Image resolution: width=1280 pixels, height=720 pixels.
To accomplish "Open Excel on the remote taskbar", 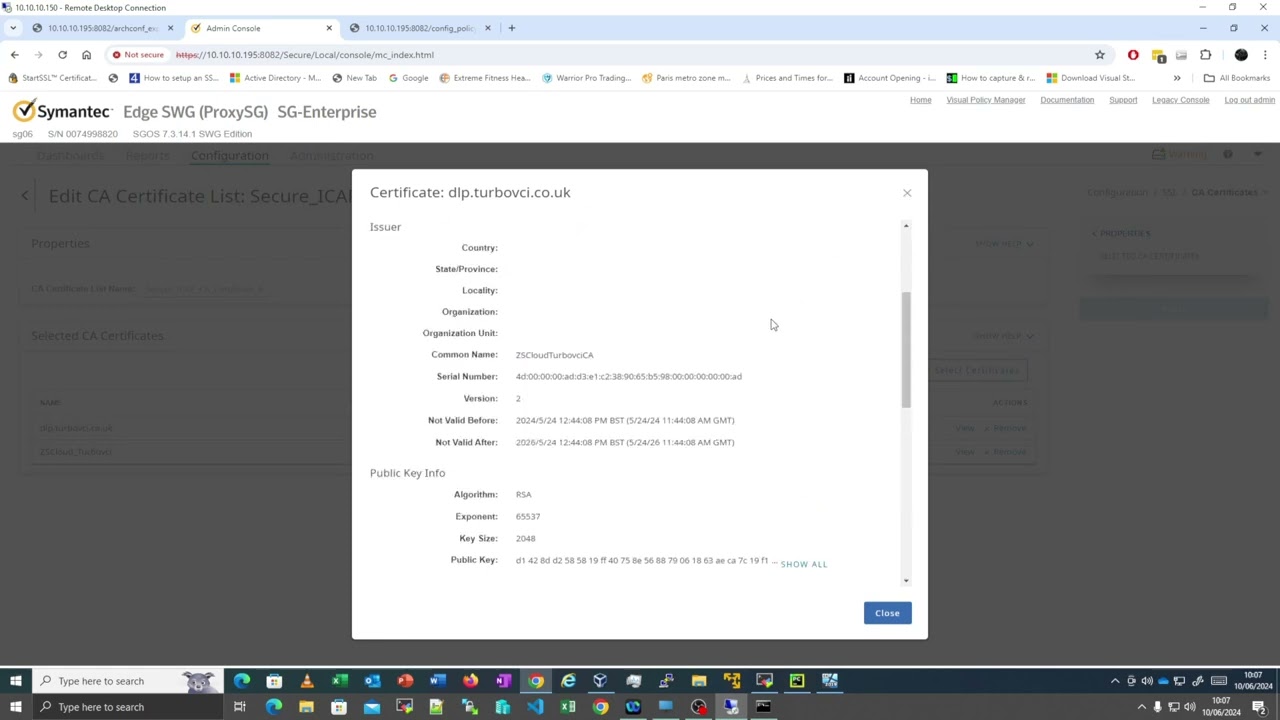I will (x=340, y=681).
